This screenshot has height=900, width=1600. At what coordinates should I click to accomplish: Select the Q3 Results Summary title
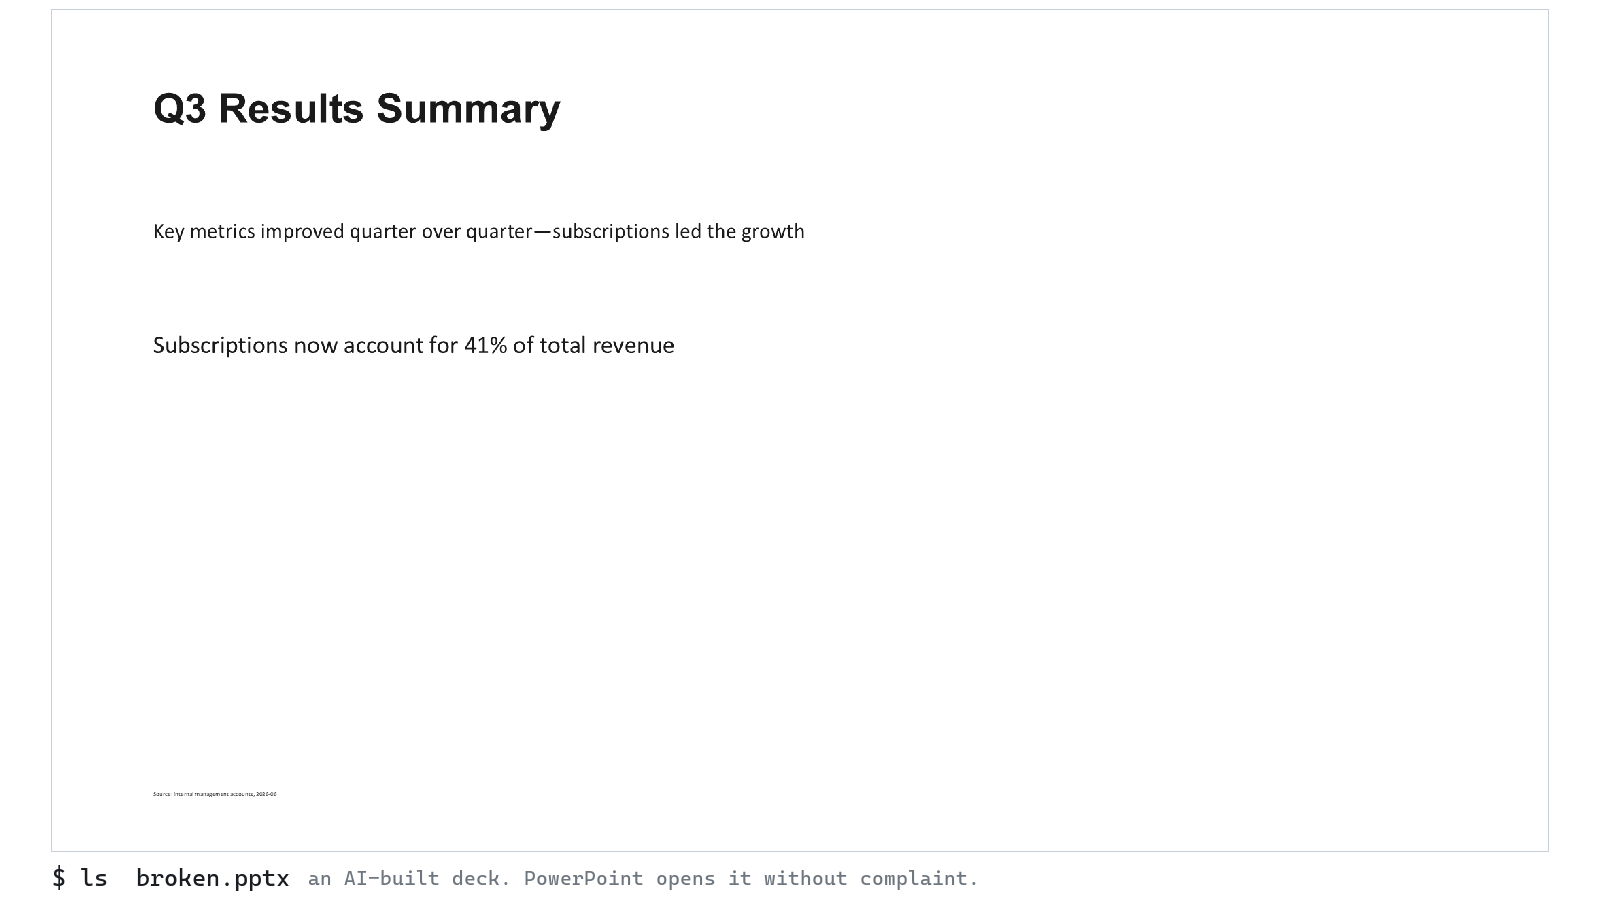[x=356, y=109]
